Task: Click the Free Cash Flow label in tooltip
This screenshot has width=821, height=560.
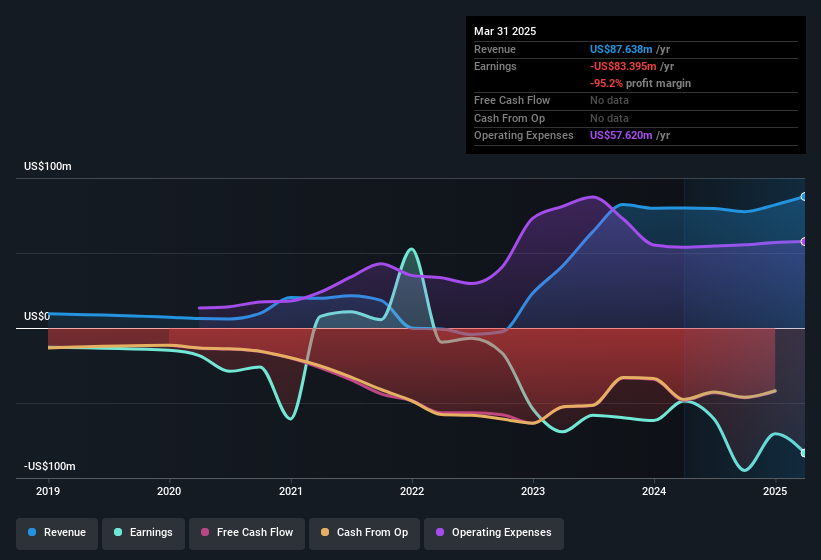Action: 512,100
